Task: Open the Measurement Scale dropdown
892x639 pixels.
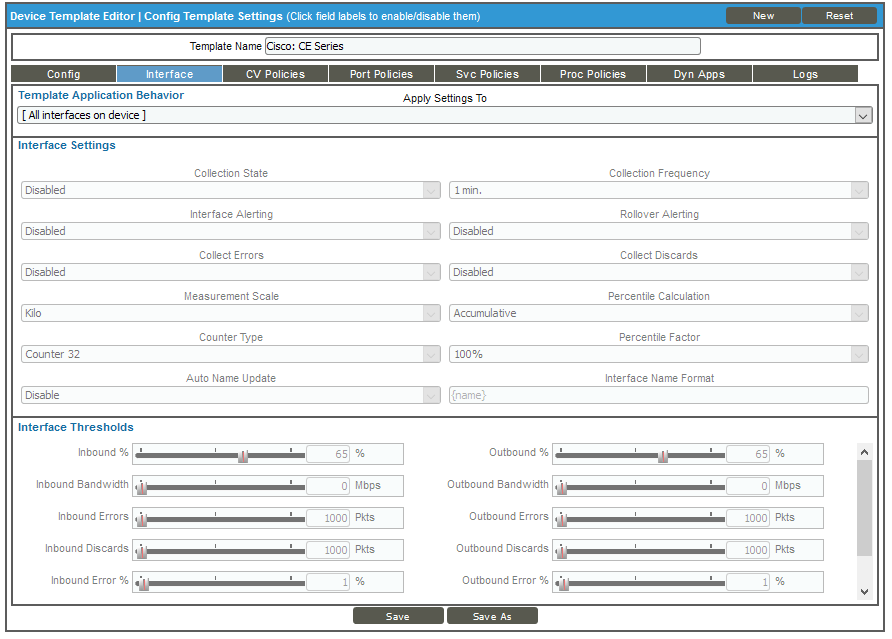Action: tap(430, 313)
